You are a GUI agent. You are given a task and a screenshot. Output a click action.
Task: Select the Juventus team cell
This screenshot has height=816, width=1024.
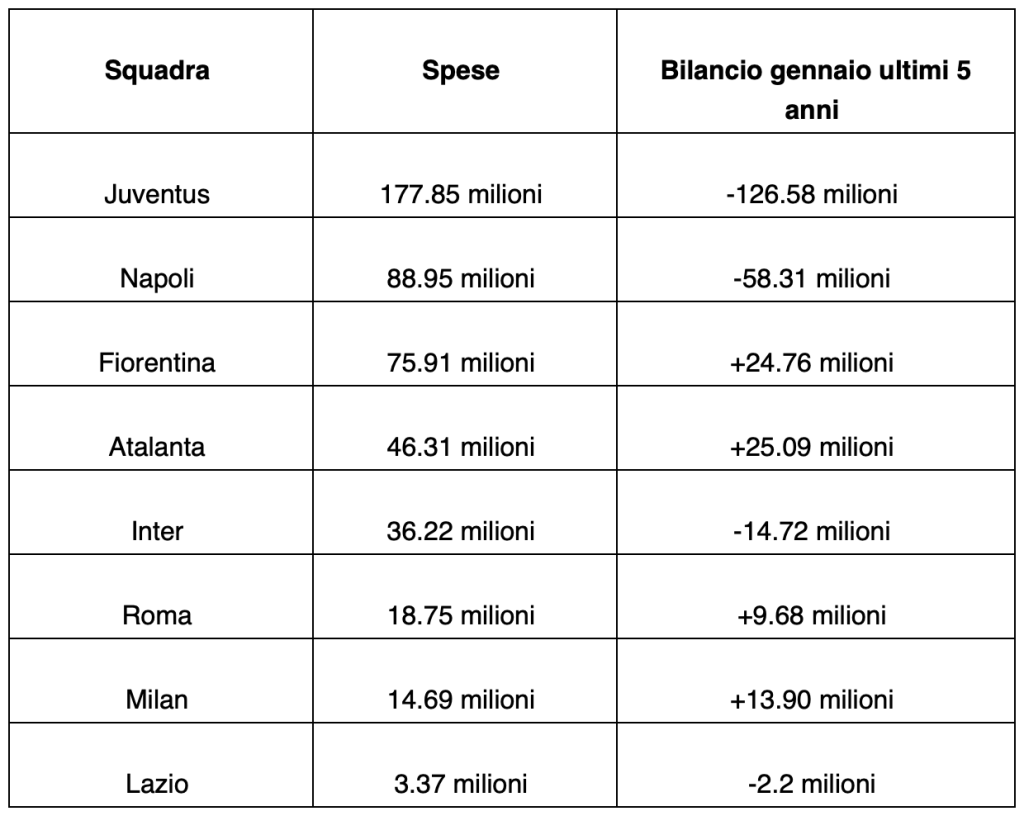[157, 193]
